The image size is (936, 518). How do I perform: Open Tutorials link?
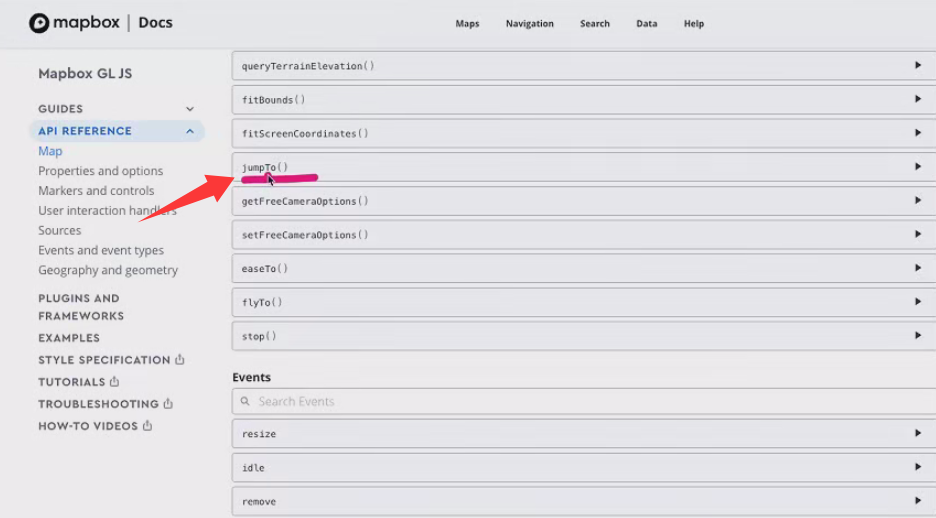pyautogui.click(x=72, y=382)
